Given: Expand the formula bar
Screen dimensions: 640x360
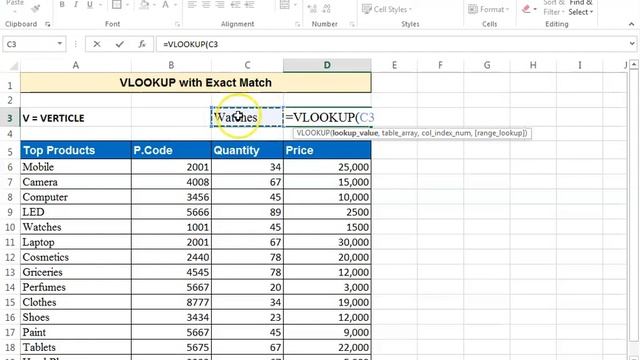Looking at the screenshot, I should (632, 44).
